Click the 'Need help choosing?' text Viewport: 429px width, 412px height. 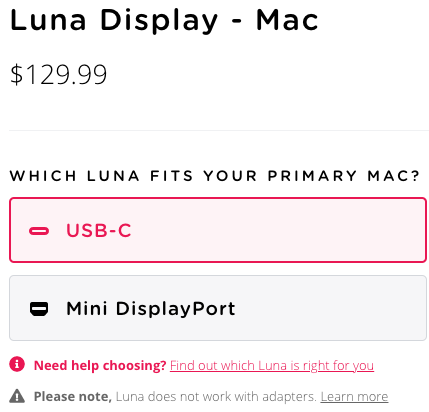point(100,365)
